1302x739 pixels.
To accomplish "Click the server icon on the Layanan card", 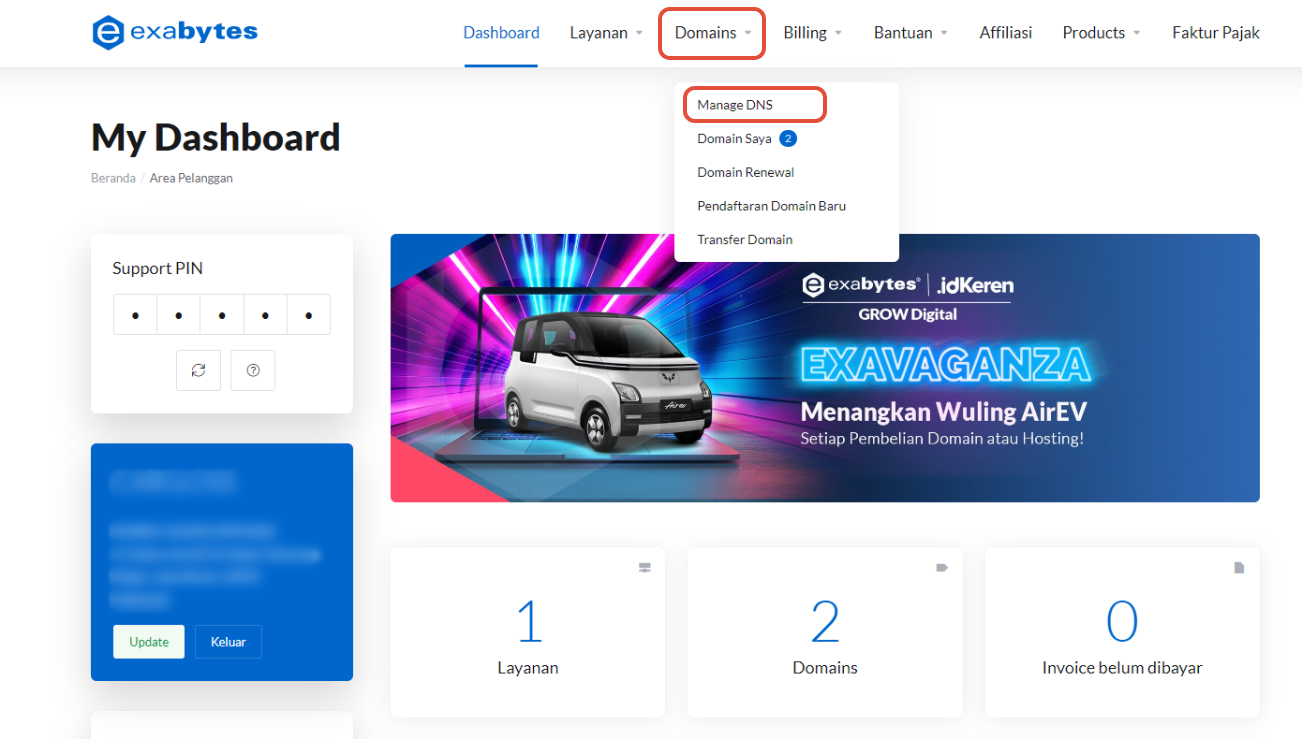I will click(x=645, y=567).
